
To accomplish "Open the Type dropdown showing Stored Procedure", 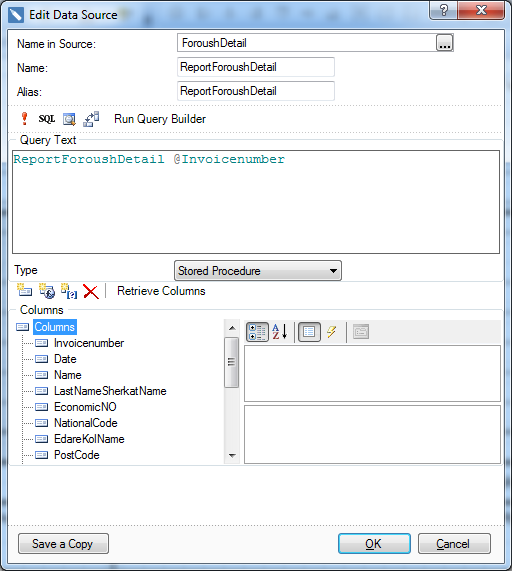I will [x=258, y=271].
